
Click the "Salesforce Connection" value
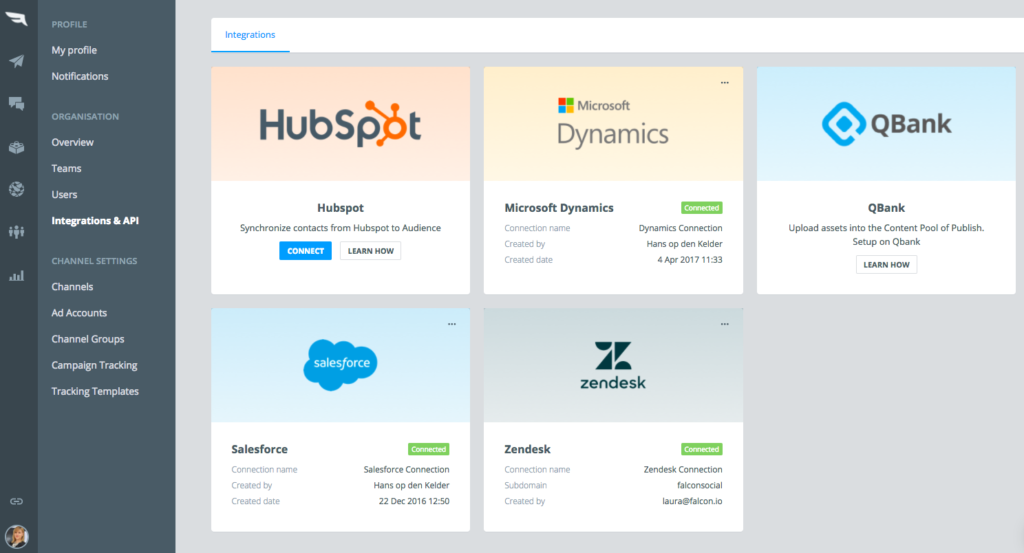(x=406, y=469)
